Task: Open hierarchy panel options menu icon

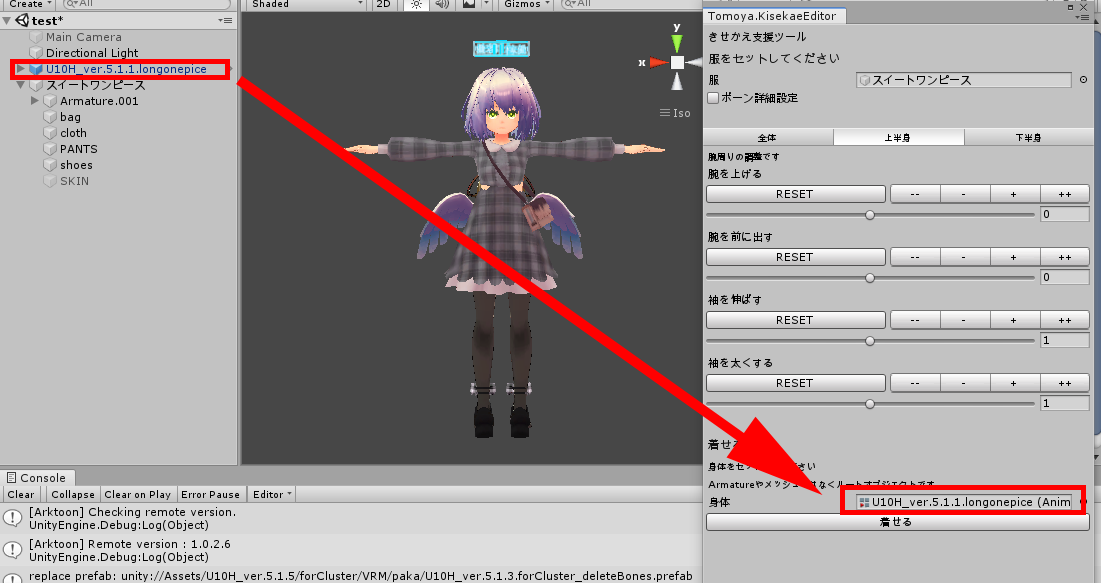Action: 225,20
